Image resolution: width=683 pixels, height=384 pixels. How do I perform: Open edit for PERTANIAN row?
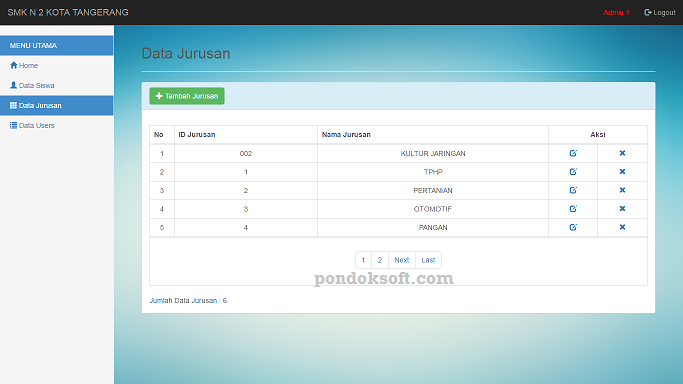tap(573, 190)
